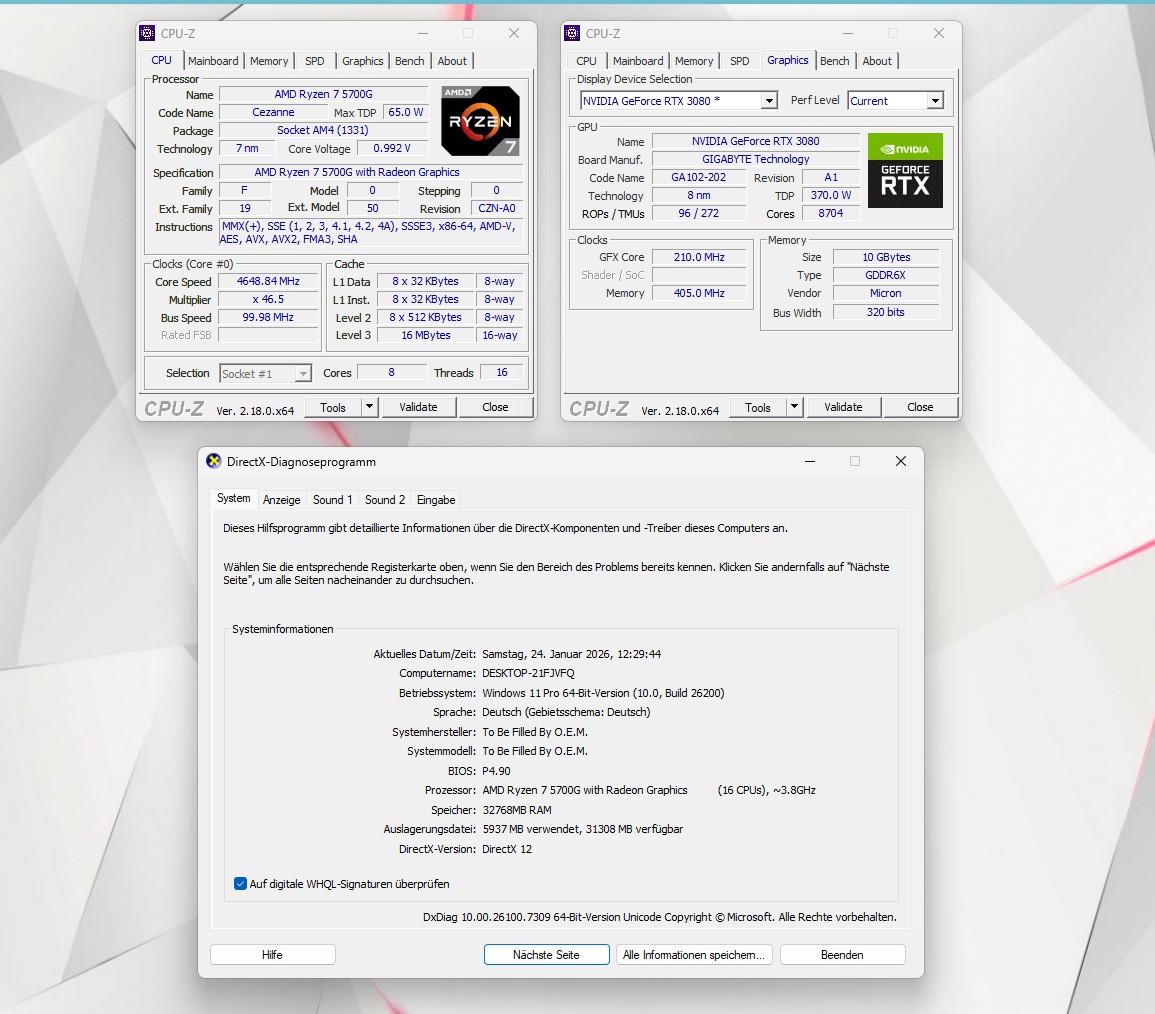
Task: Expand the Tools arrow in left CPU-Z
Action: (x=369, y=406)
